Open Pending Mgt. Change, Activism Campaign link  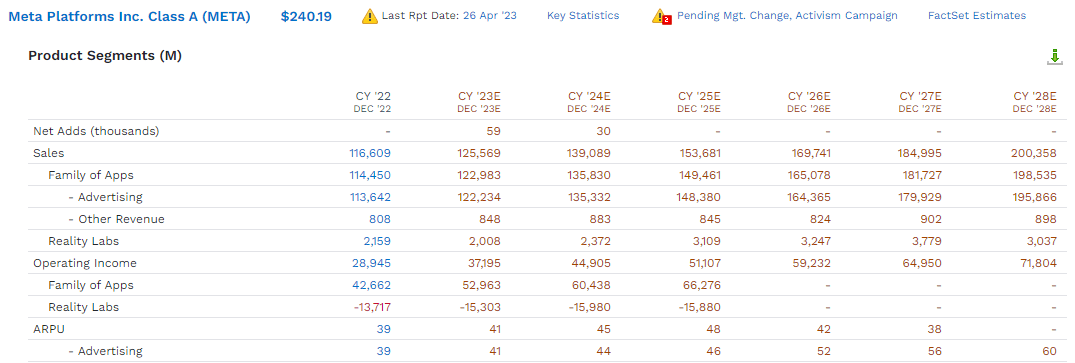click(x=787, y=16)
